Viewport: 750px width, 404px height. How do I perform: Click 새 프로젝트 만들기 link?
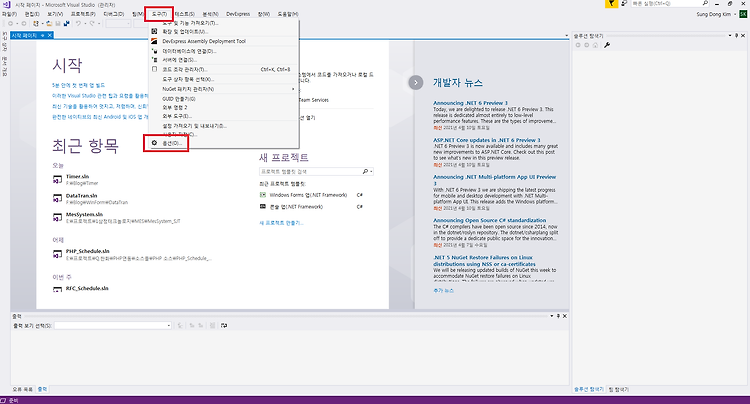coord(281,223)
